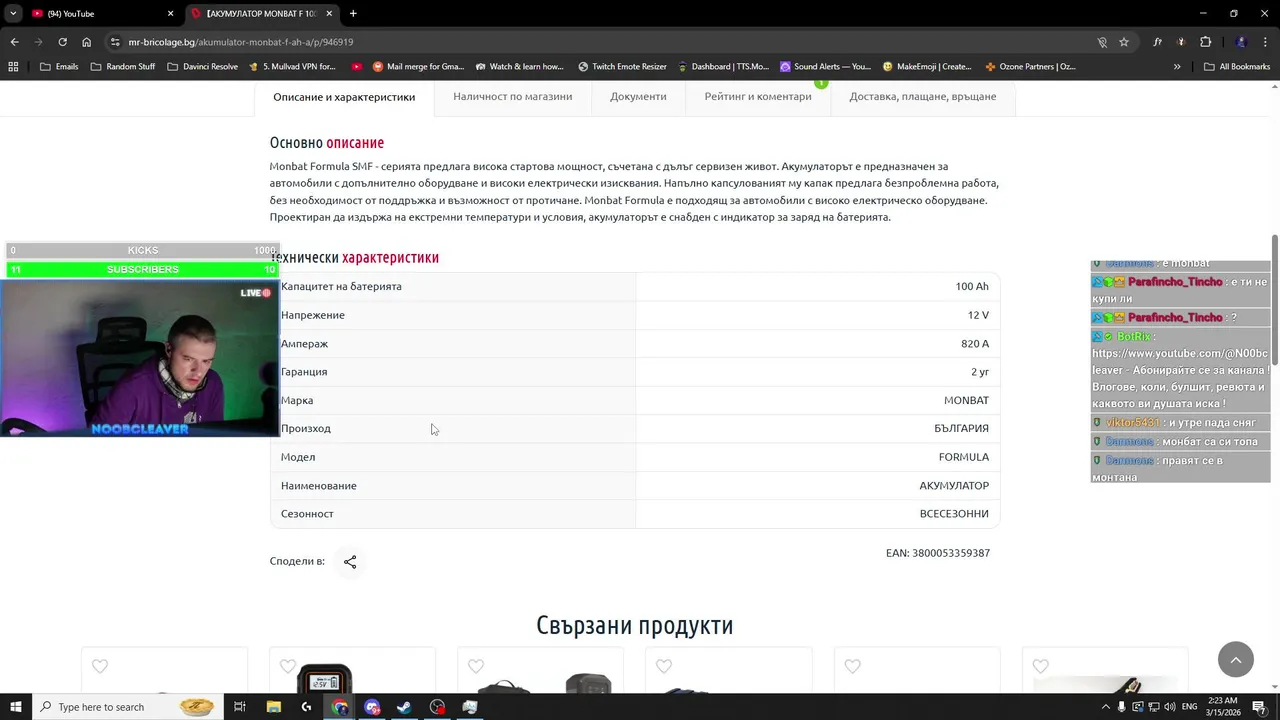Open the tester device product thumbnail
1280x720 pixels.
click(325, 679)
